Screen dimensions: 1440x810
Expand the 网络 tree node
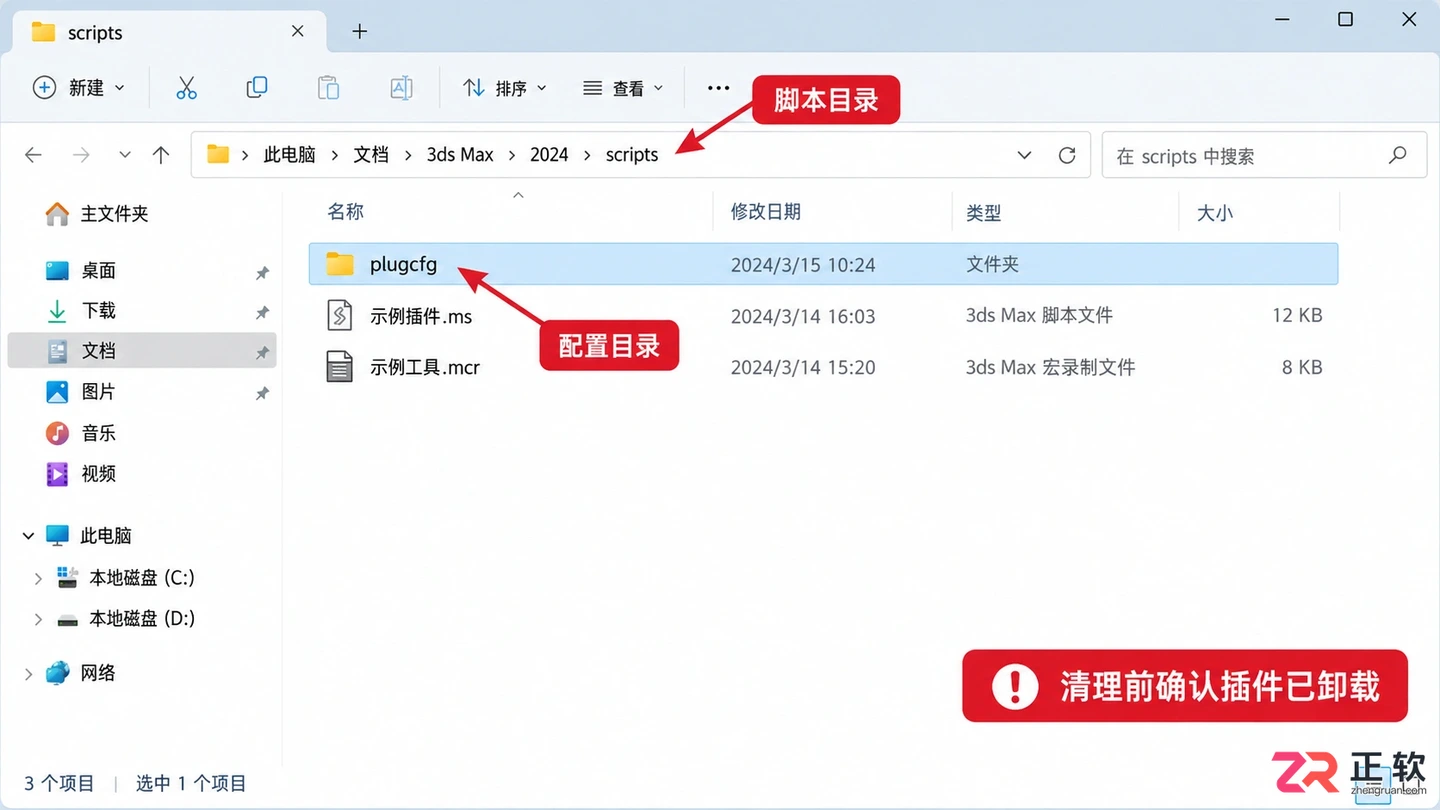point(28,674)
